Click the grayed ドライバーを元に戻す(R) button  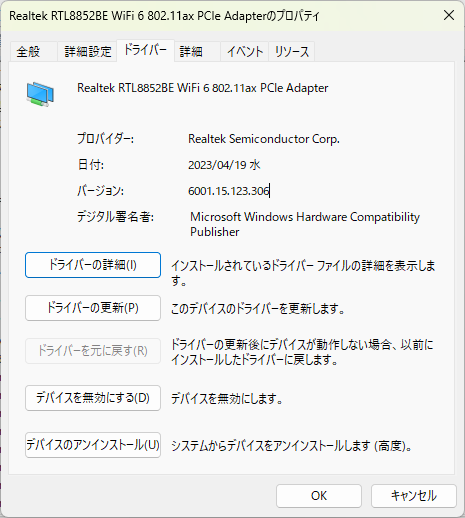tap(93, 351)
